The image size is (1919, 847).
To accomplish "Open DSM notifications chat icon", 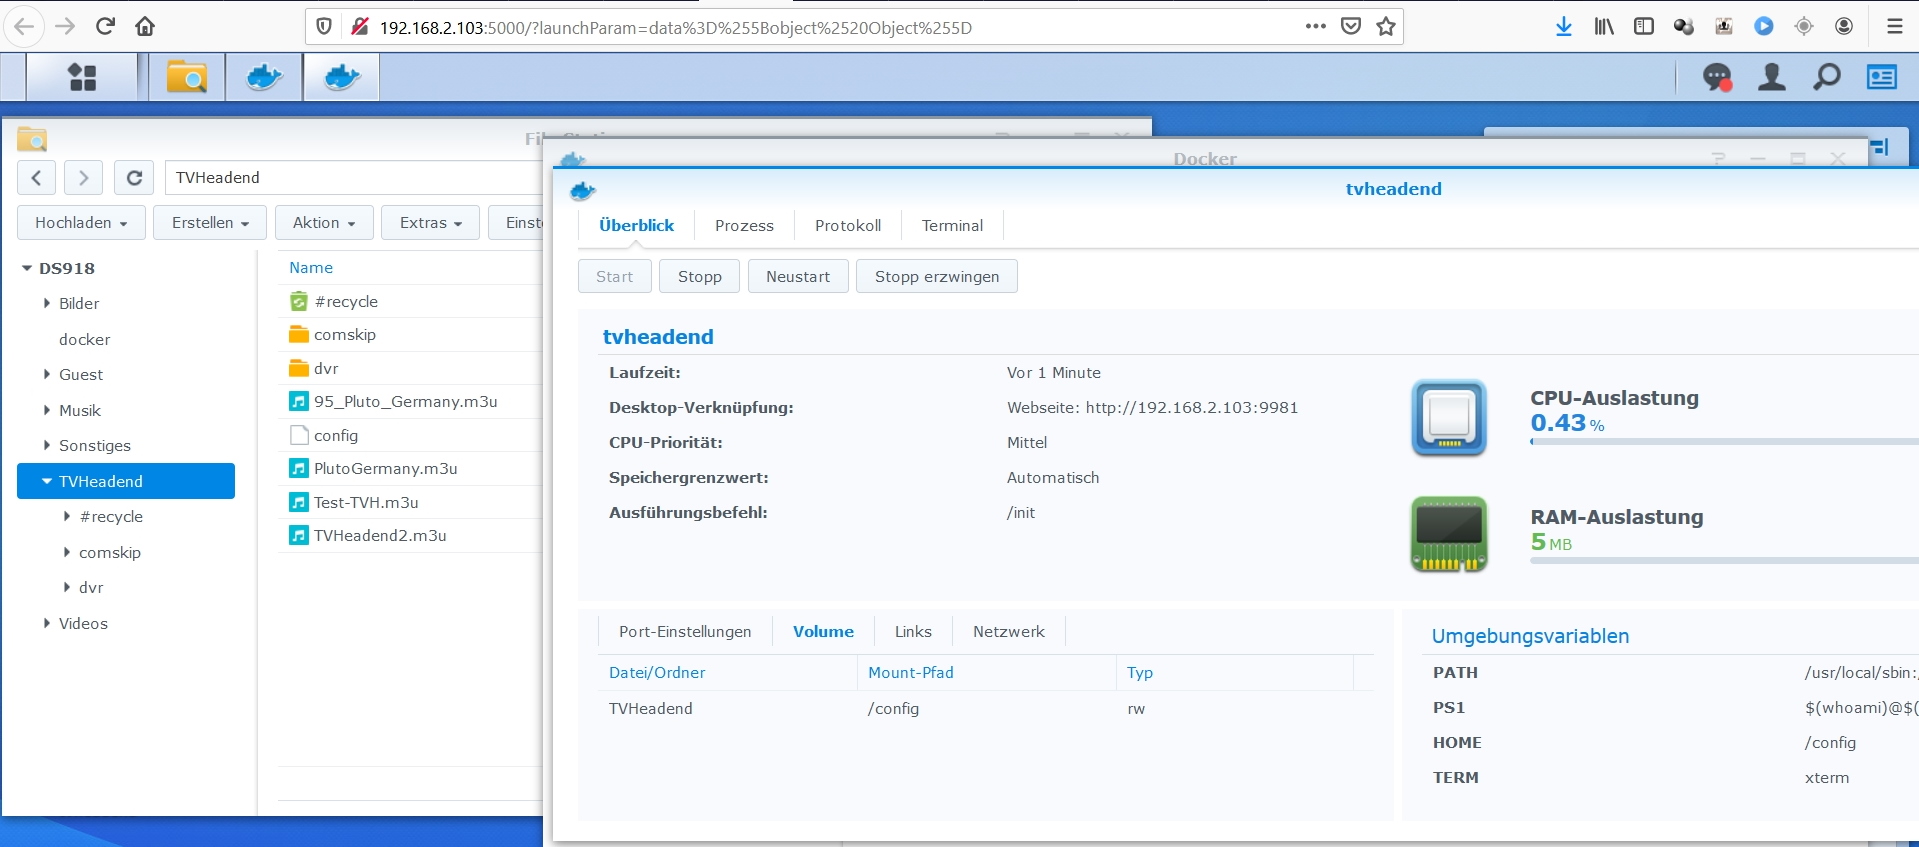I will click(1717, 77).
